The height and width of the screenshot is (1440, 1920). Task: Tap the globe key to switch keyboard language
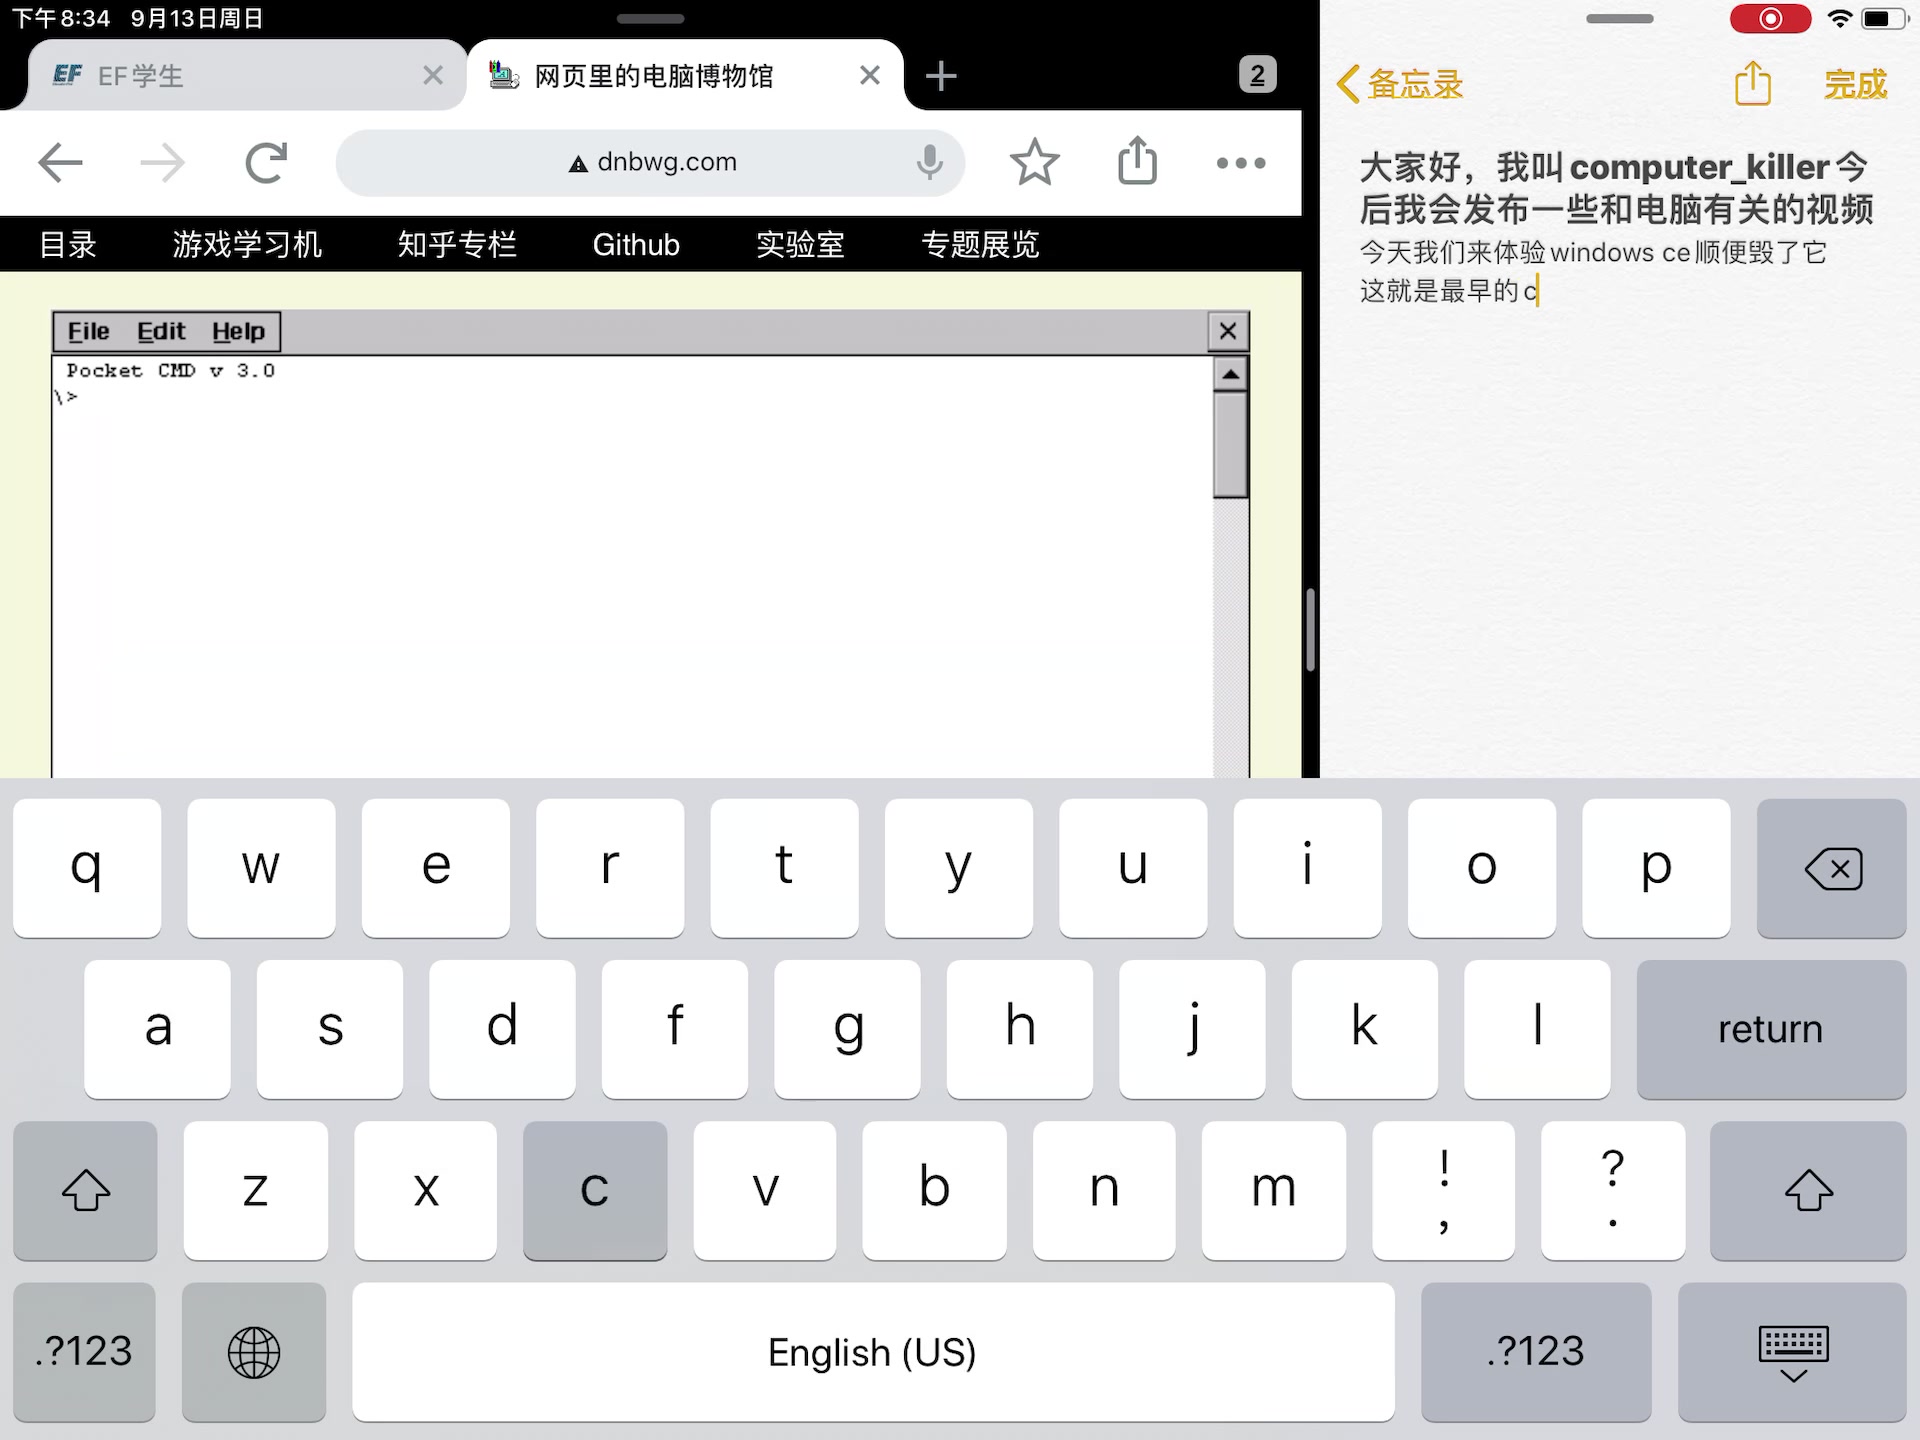(x=253, y=1352)
